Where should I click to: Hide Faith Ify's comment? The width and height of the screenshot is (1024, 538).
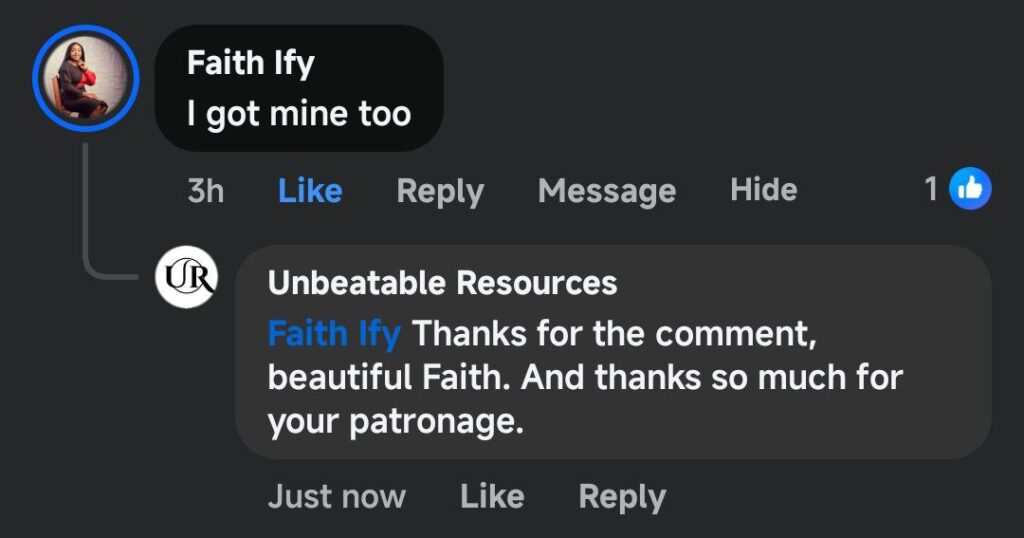(x=763, y=189)
